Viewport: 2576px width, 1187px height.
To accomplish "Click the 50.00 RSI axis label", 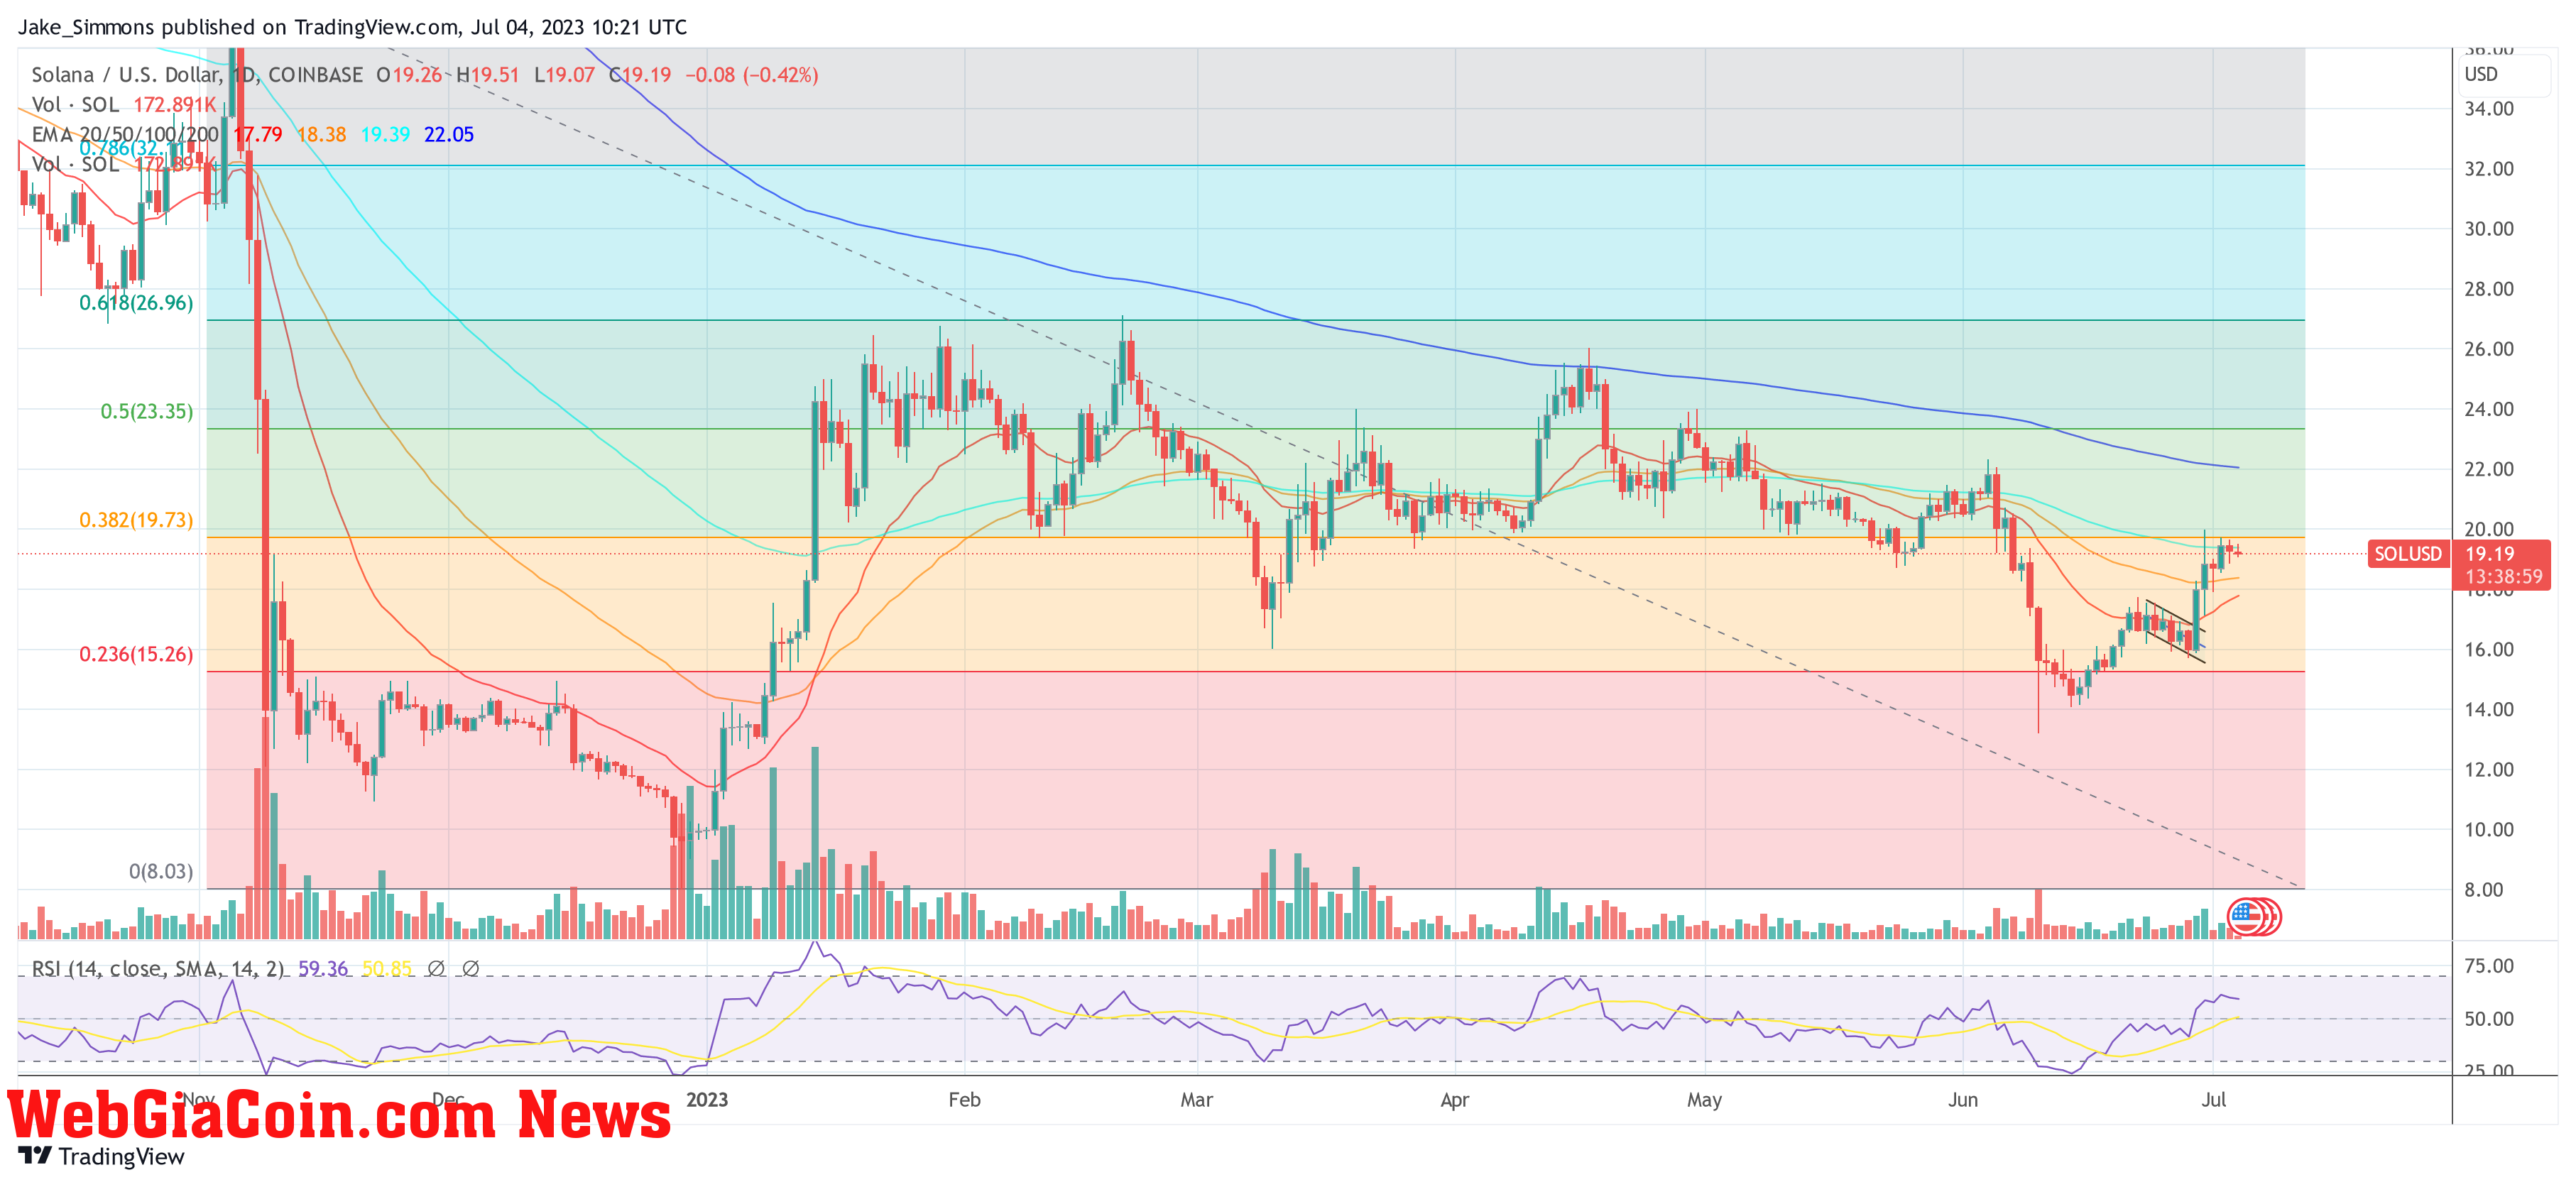I will tap(2489, 1019).
